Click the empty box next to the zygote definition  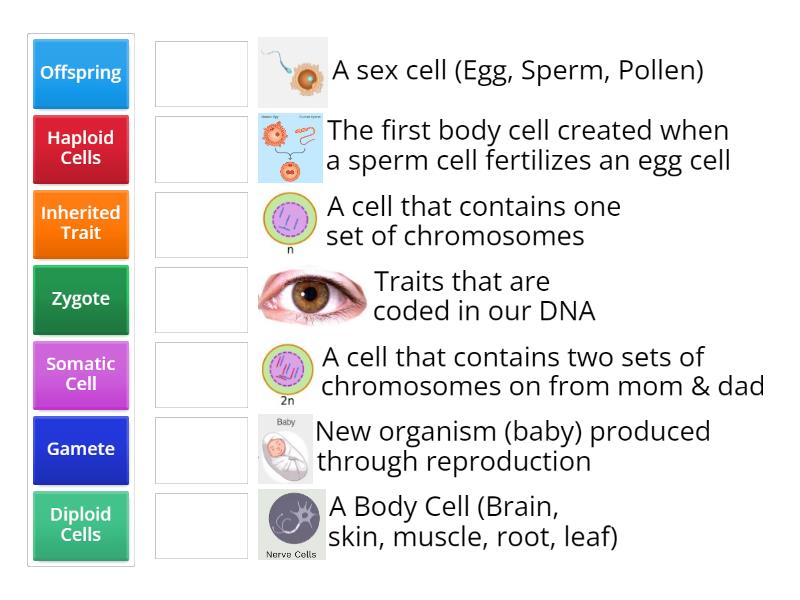pyautogui.click(x=200, y=147)
